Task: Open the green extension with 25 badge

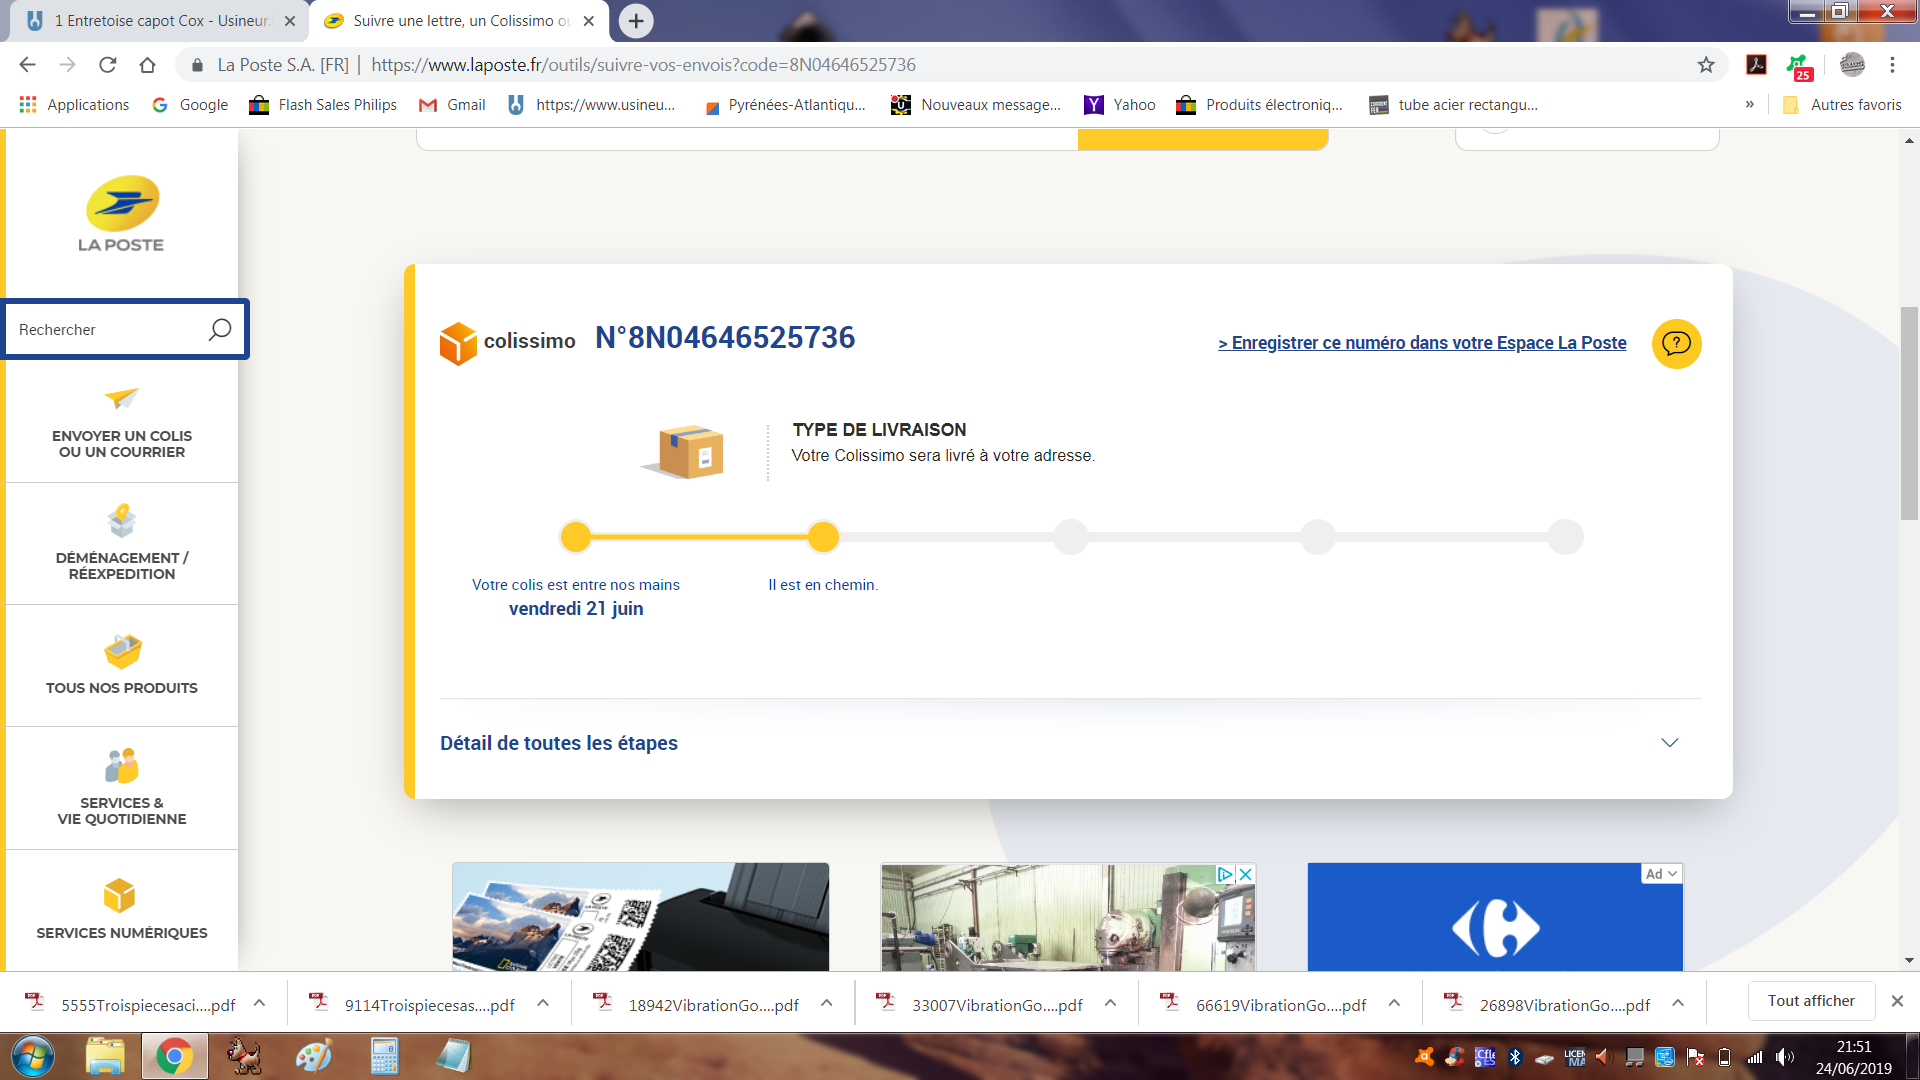Action: coord(1800,67)
